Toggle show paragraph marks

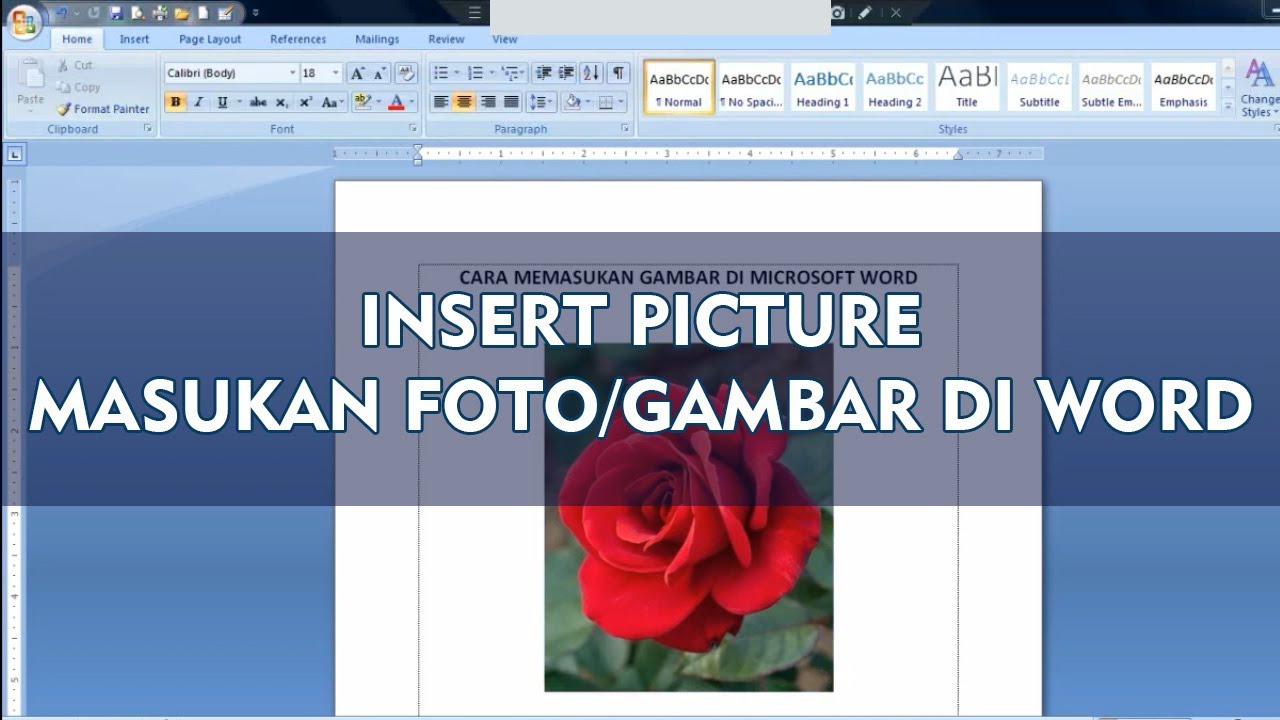pos(619,73)
